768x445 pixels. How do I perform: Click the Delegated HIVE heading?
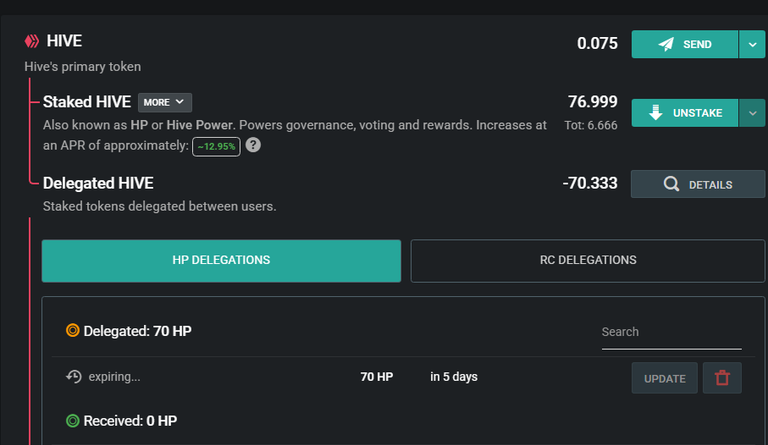(98, 183)
